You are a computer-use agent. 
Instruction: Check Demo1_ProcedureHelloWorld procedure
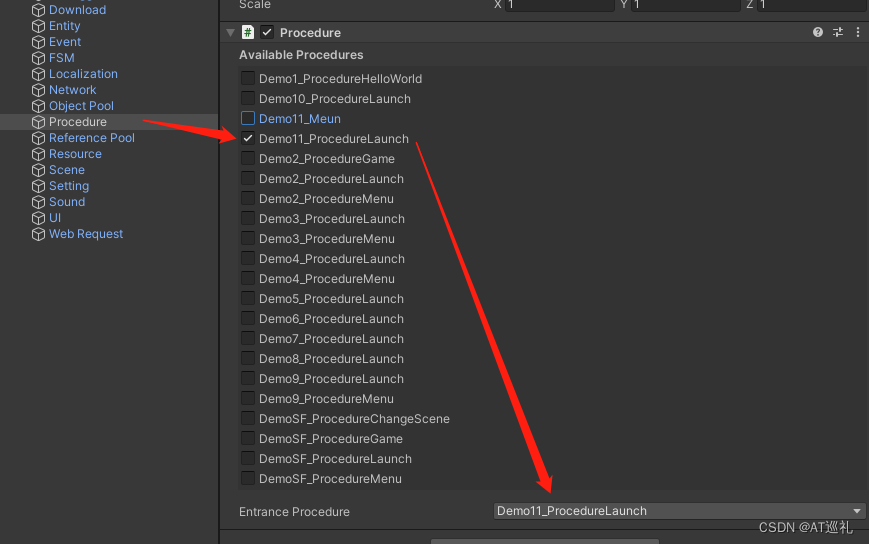click(248, 78)
